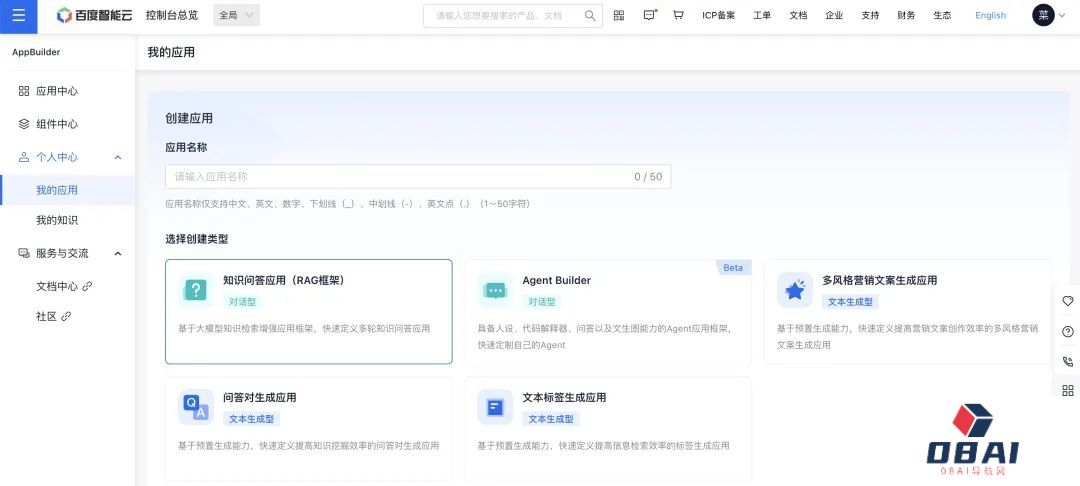
Task: Open the message notification icon
Action: click(x=649, y=16)
